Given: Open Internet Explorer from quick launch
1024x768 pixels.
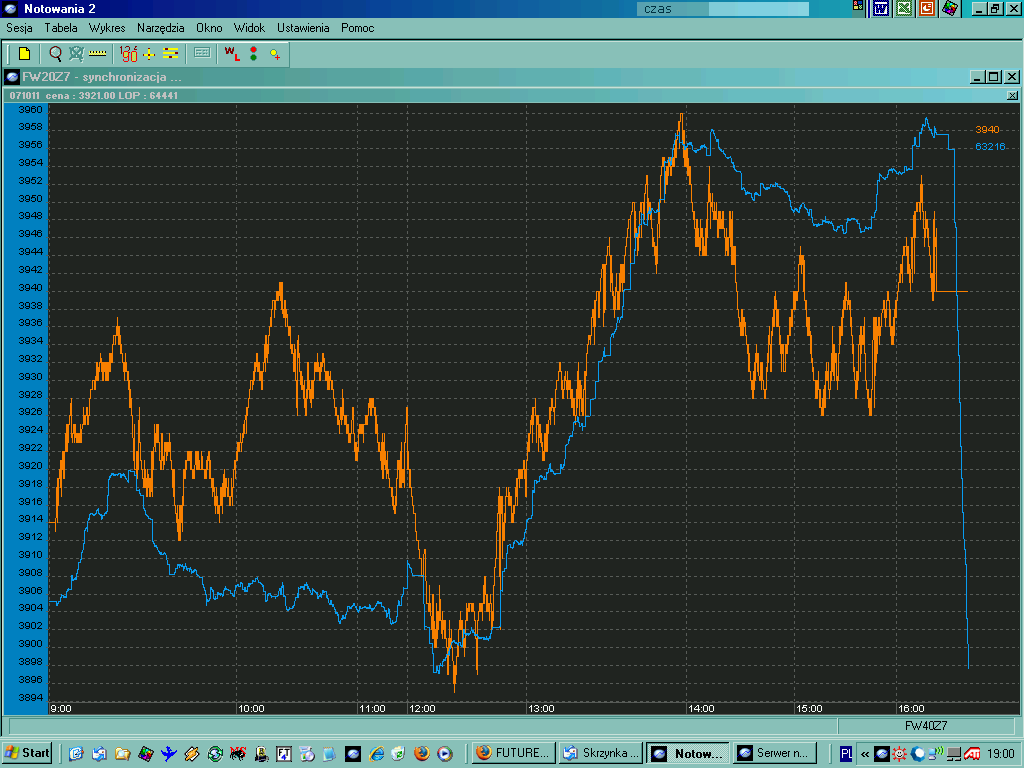Looking at the screenshot, I should pos(376,754).
